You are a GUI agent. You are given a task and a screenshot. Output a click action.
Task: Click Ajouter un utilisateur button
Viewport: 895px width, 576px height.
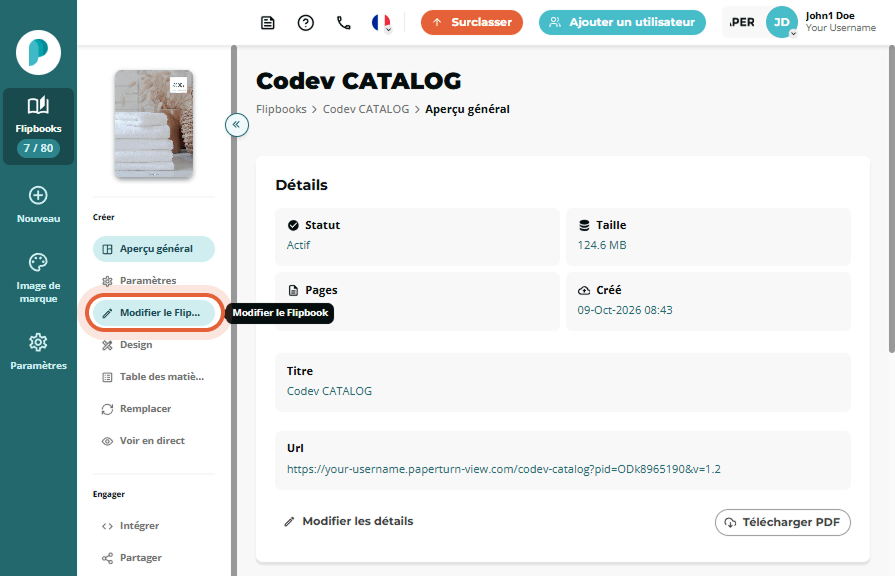click(622, 22)
